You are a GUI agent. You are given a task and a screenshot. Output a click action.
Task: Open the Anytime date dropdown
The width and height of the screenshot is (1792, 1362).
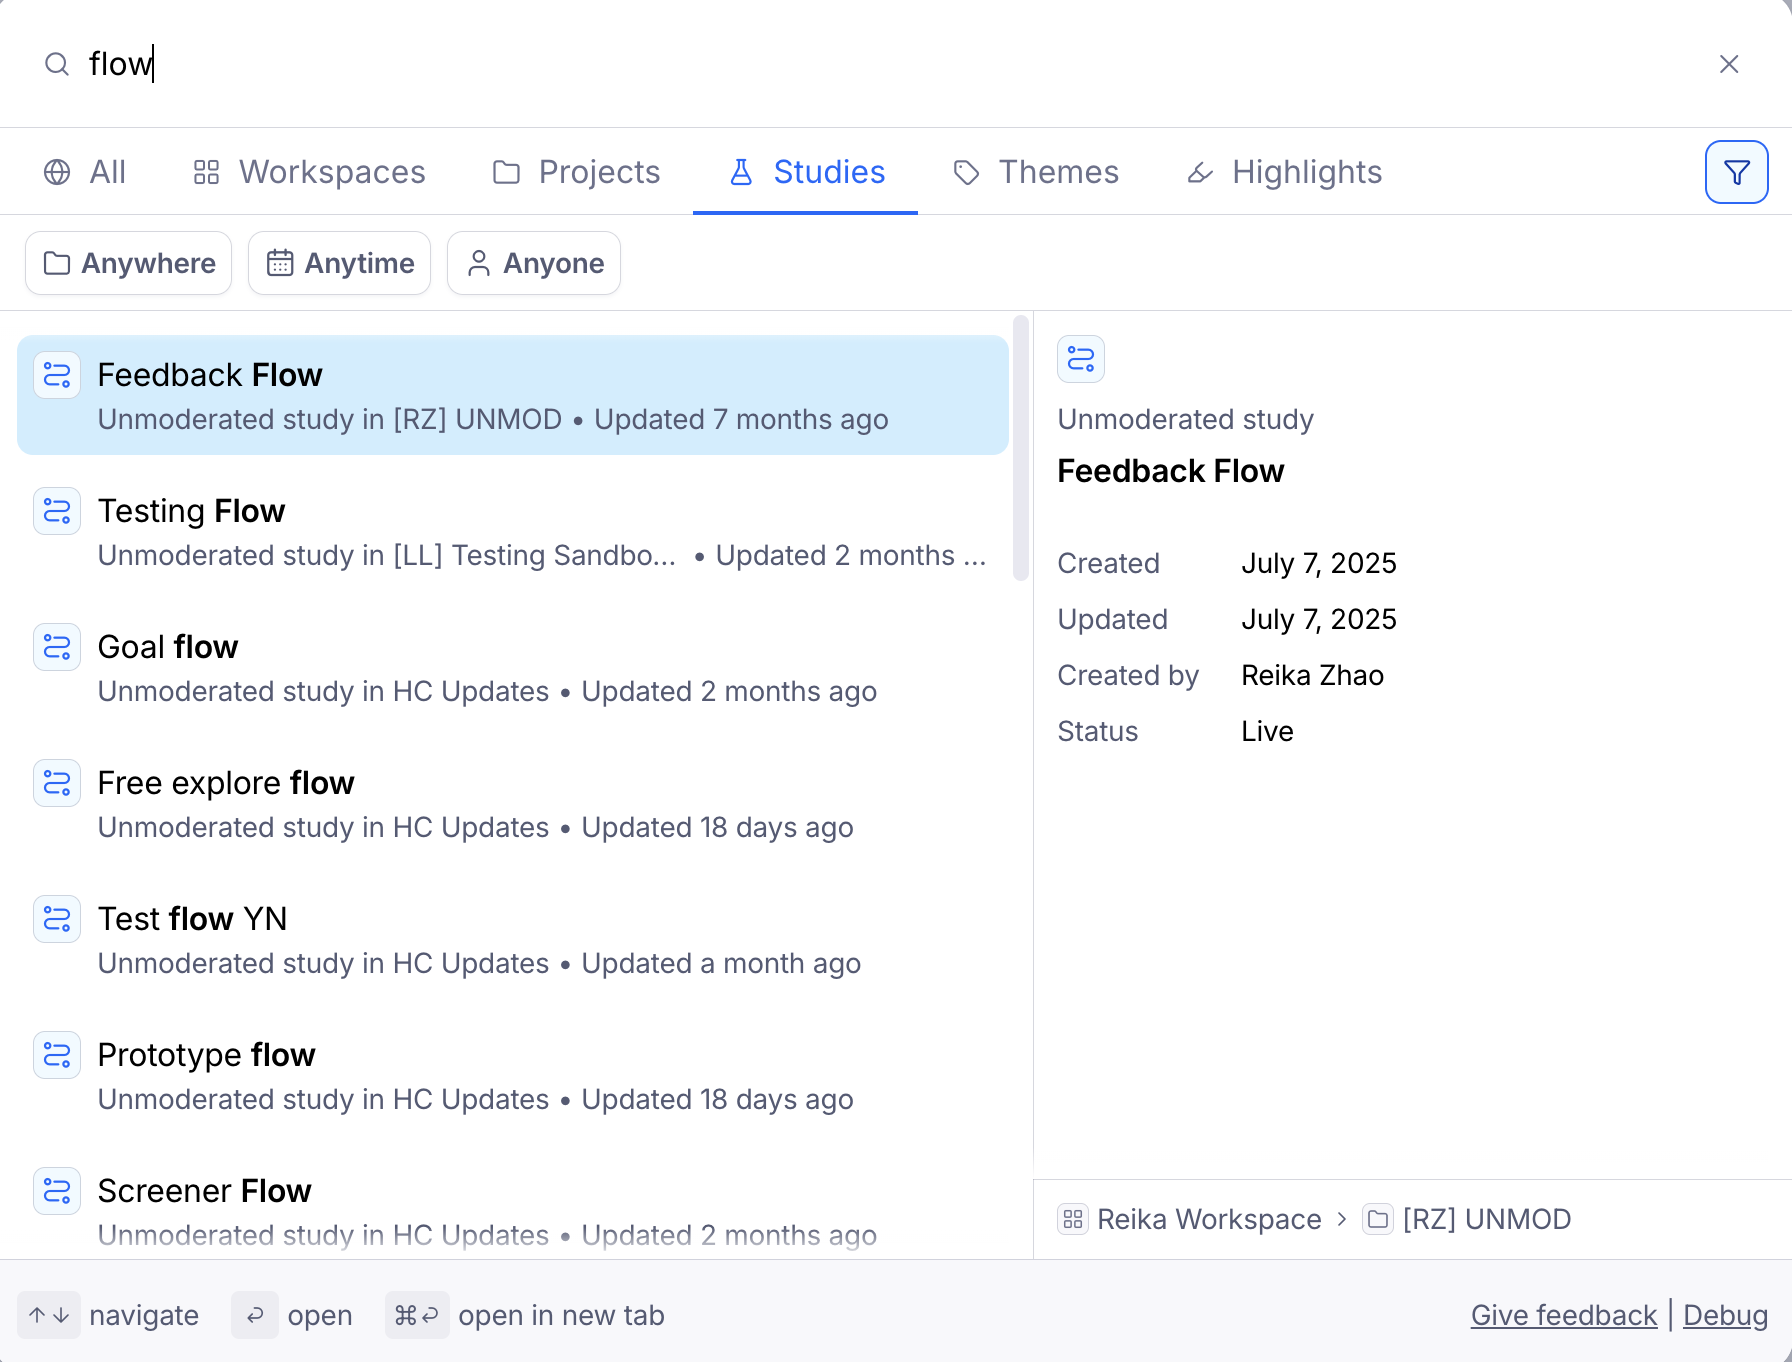tap(340, 263)
